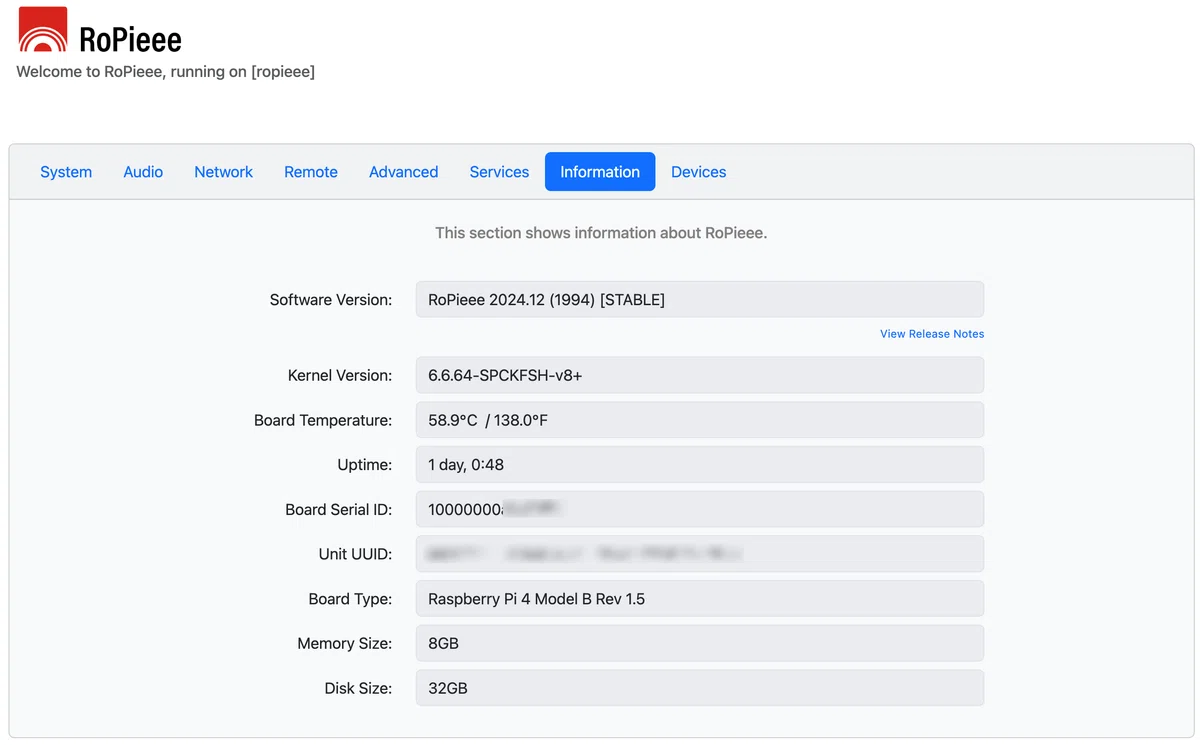Select the Remote tab
The image size is (1200, 745).
click(311, 172)
